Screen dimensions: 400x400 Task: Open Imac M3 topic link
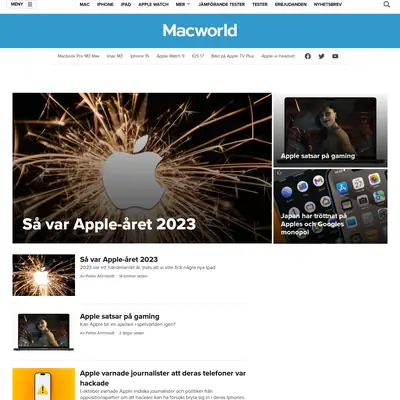coord(115,56)
